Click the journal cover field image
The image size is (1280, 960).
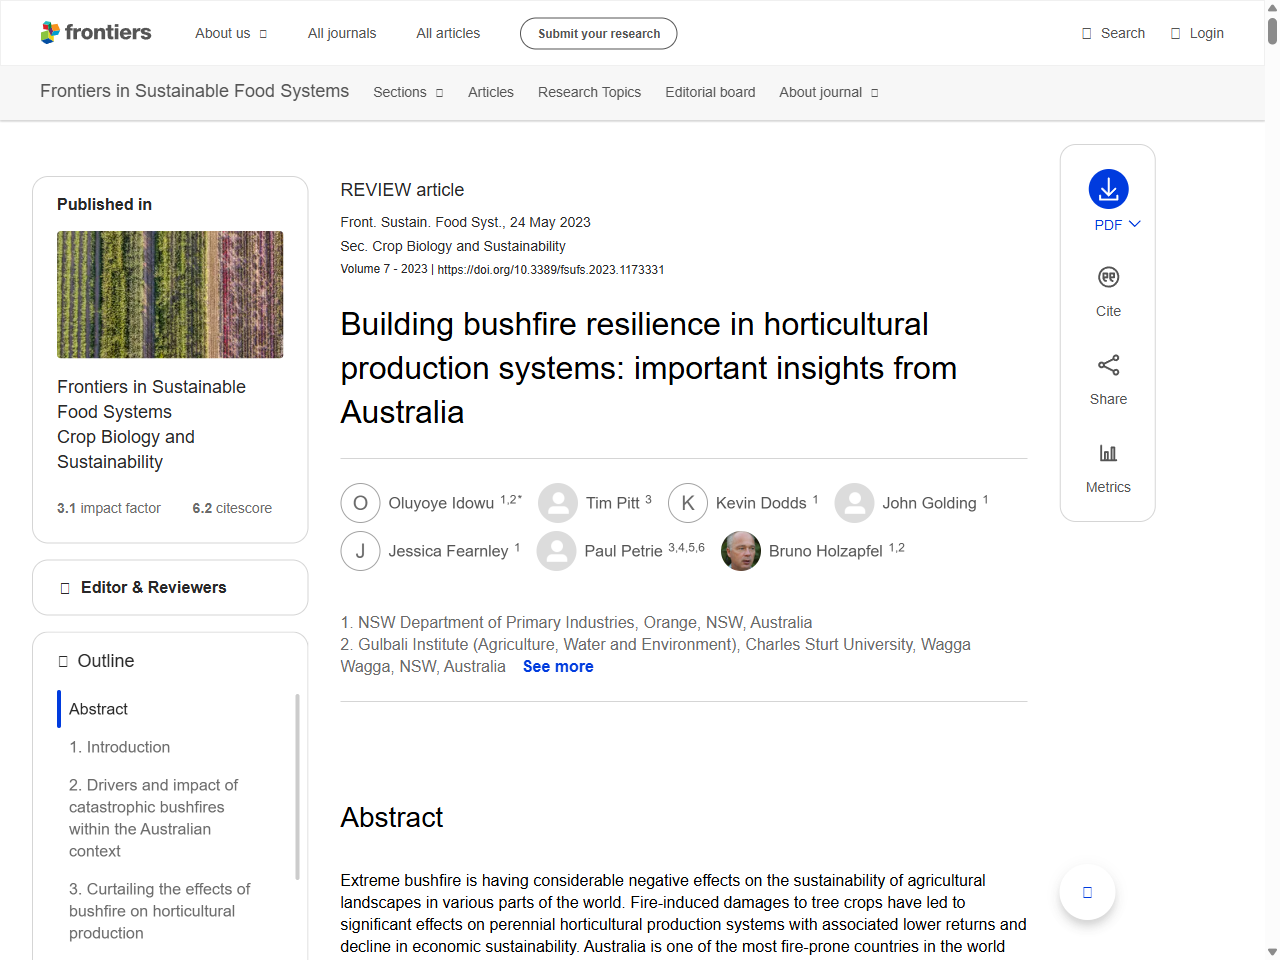pyautogui.click(x=170, y=295)
